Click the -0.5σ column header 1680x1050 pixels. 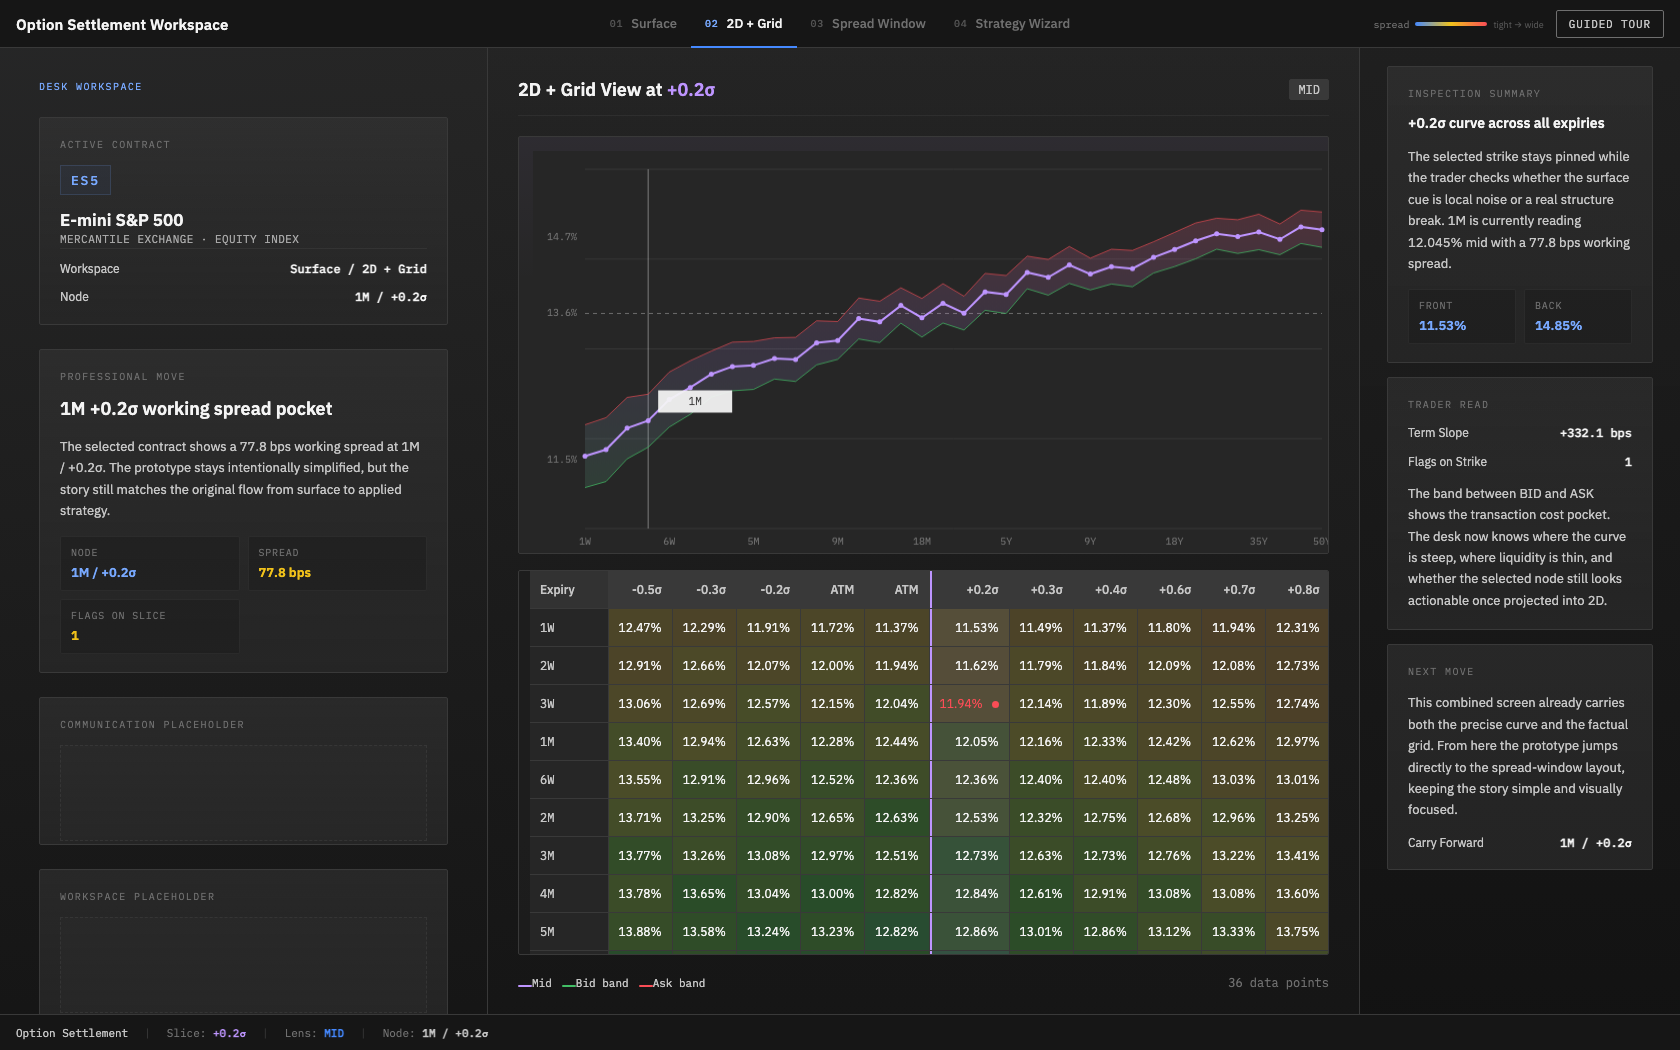pos(641,590)
